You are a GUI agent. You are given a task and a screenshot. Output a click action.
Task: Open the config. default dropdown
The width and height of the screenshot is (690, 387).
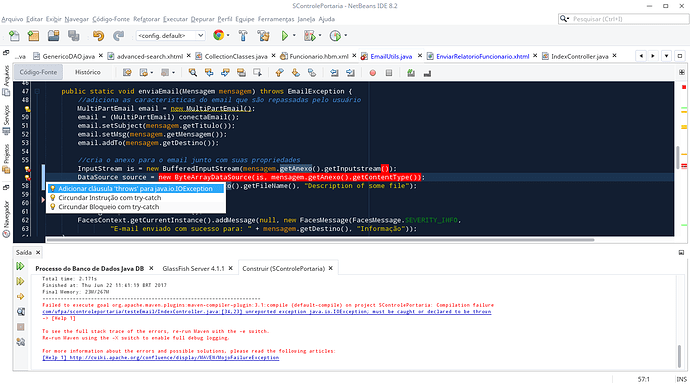point(170,36)
